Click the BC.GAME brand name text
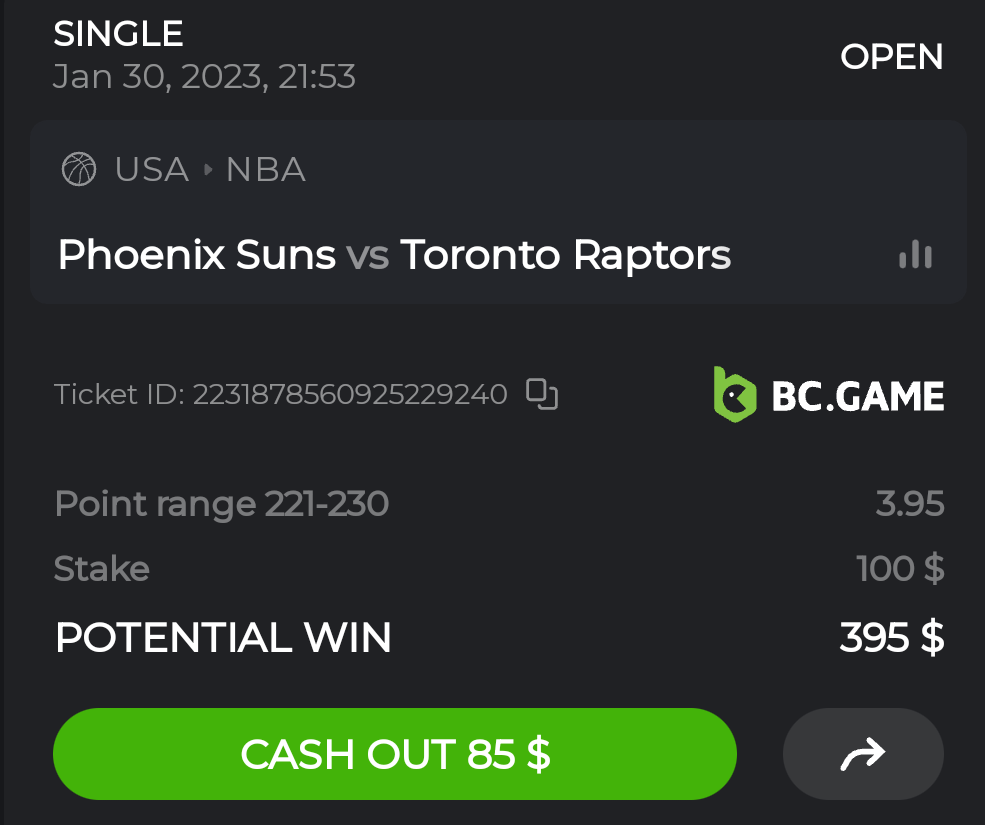This screenshot has height=825, width=985. pyautogui.click(x=858, y=396)
